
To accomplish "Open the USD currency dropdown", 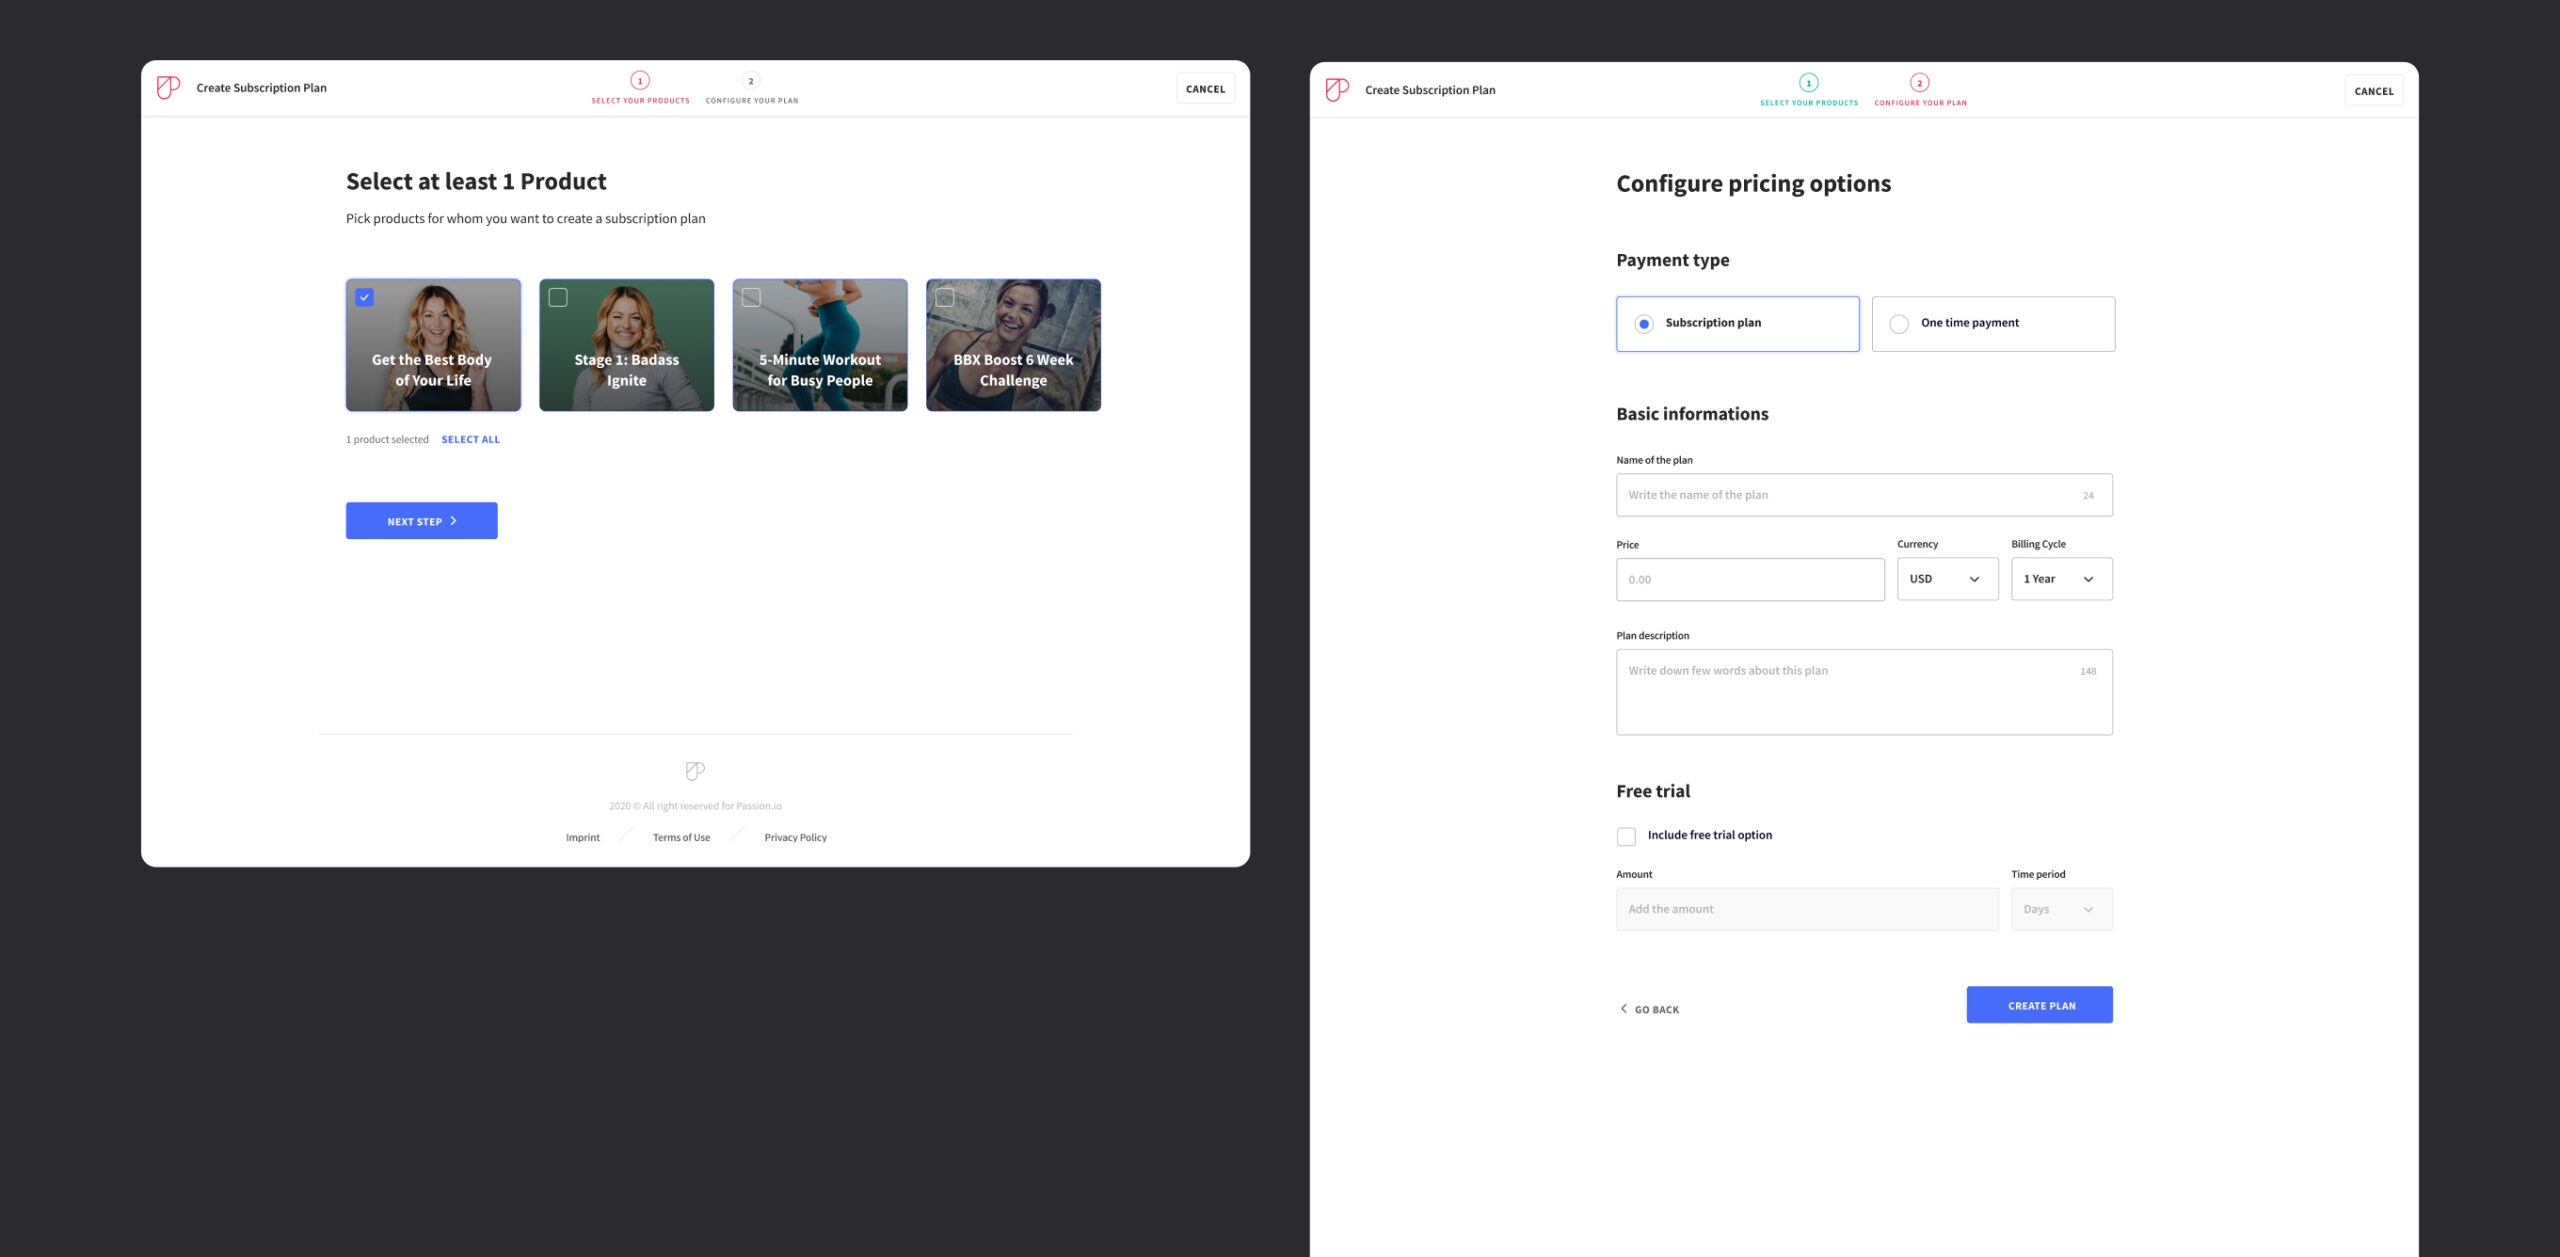I will pos(1946,579).
